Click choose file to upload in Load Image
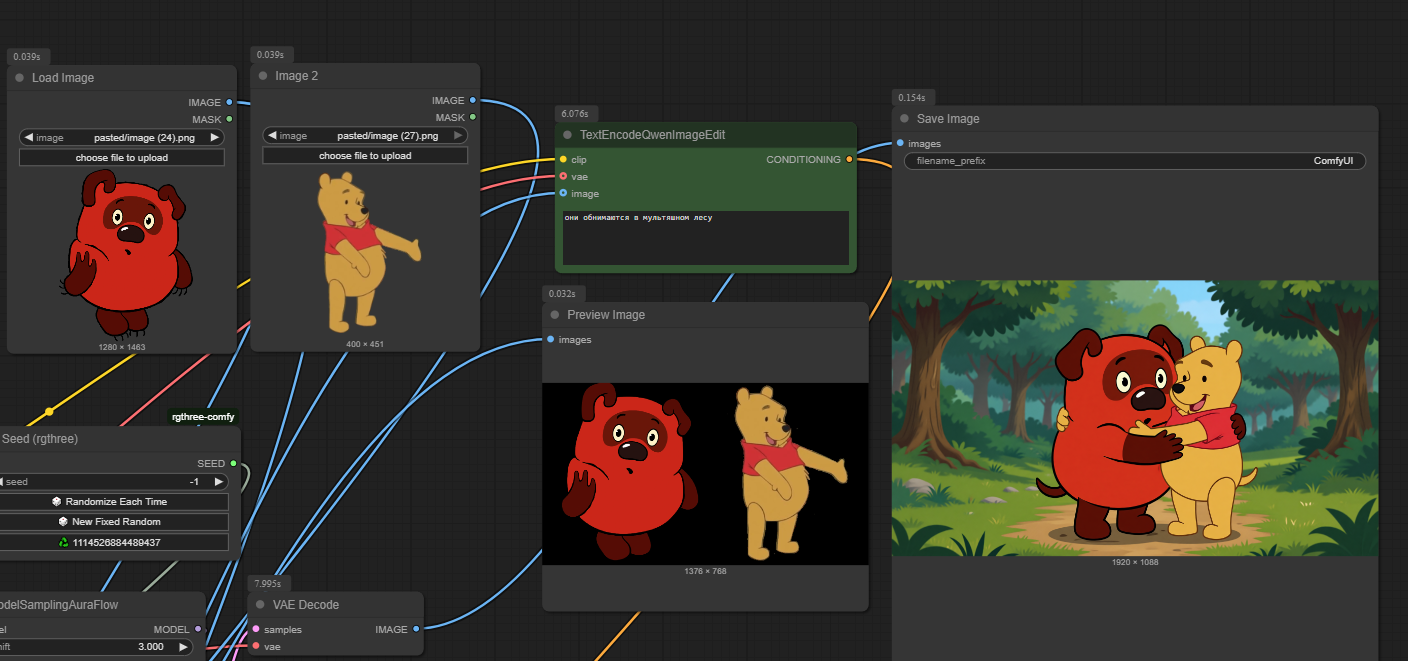1408x661 pixels. tap(122, 158)
